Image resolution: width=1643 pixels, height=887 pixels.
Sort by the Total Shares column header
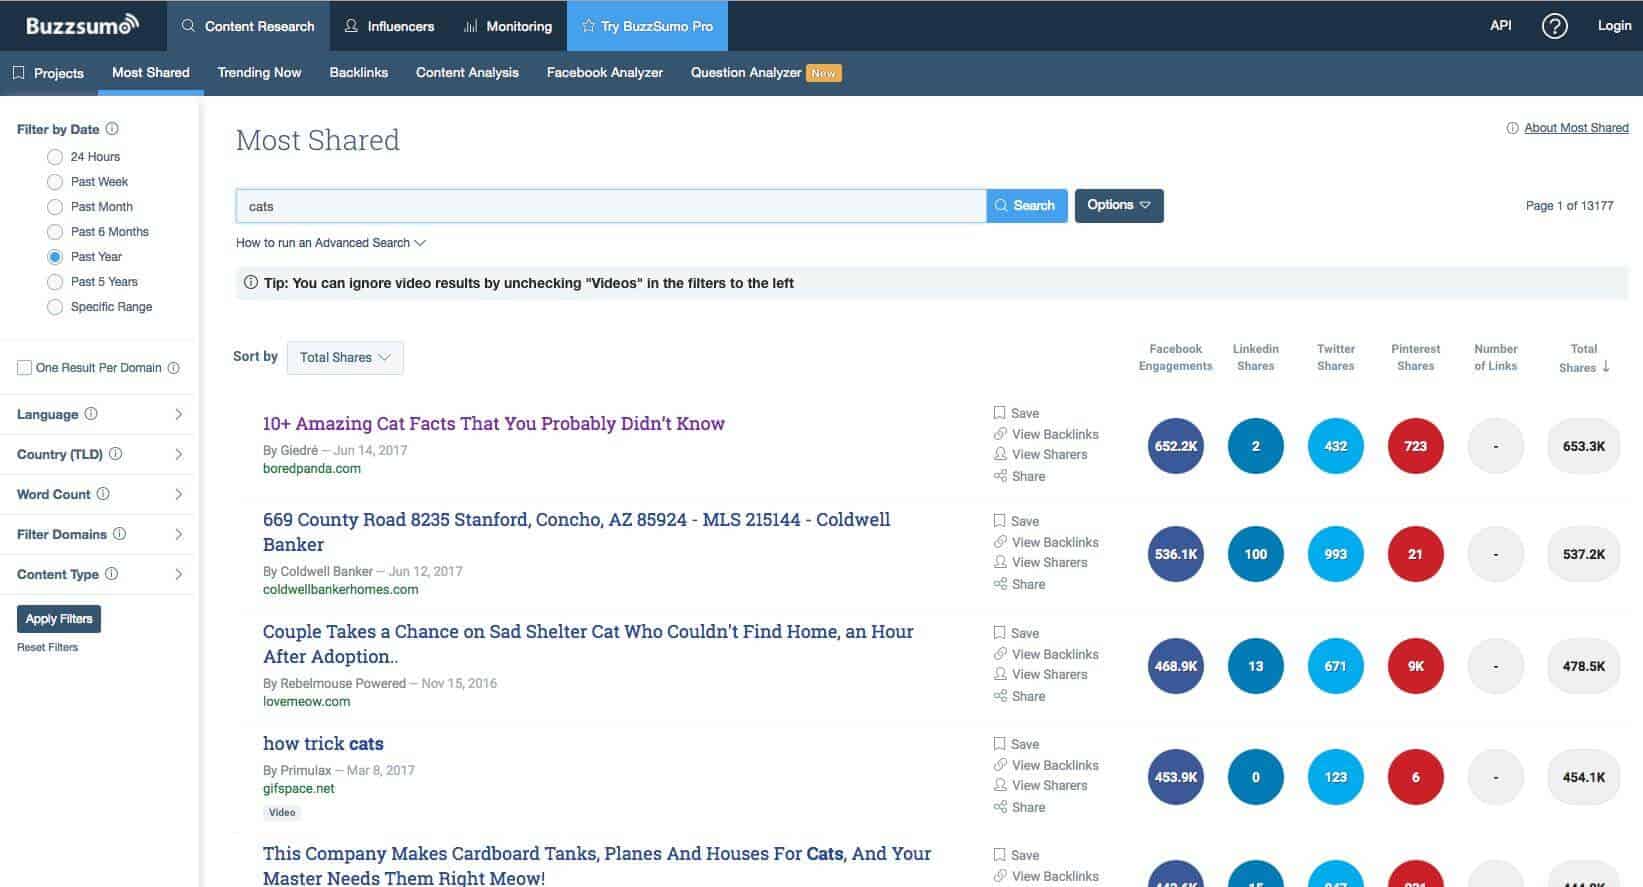point(1584,357)
